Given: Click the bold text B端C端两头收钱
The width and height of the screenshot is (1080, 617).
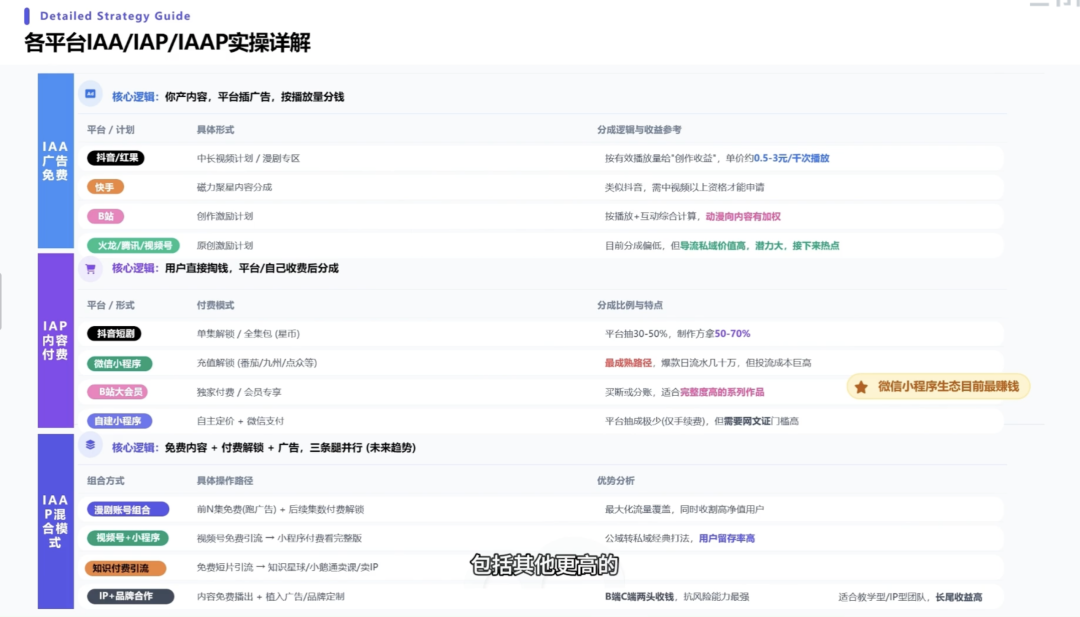Looking at the screenshot, I should (x=639, y=597).
